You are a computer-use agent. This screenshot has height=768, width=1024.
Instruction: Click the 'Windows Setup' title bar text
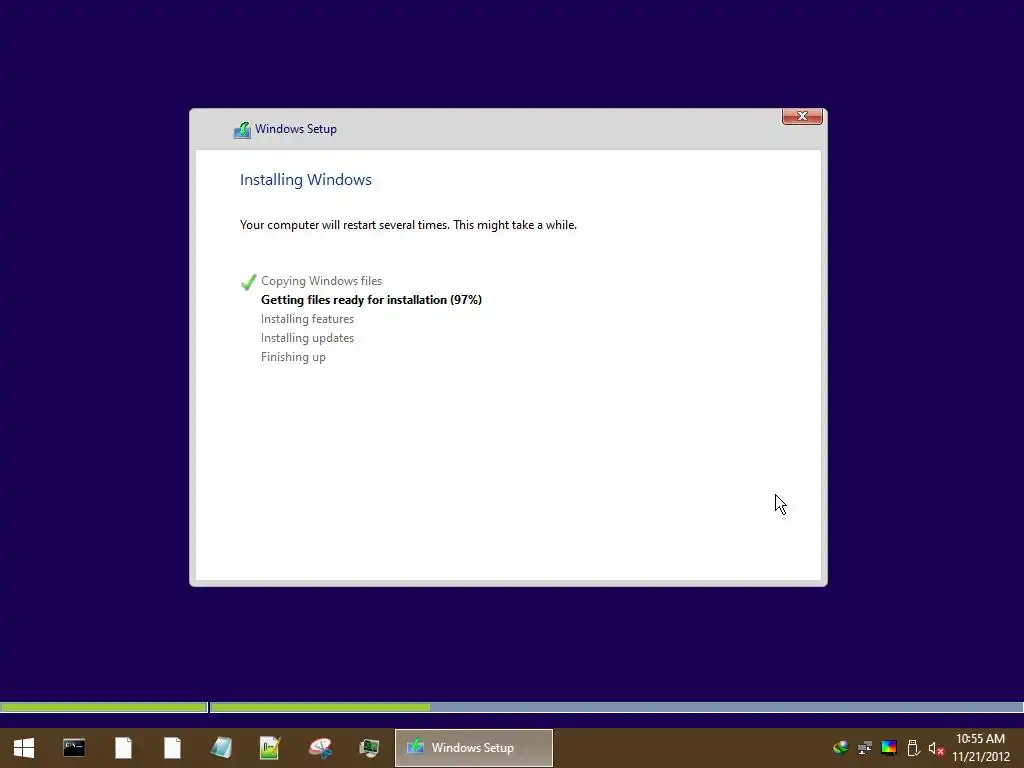click(x=296, y=129)
